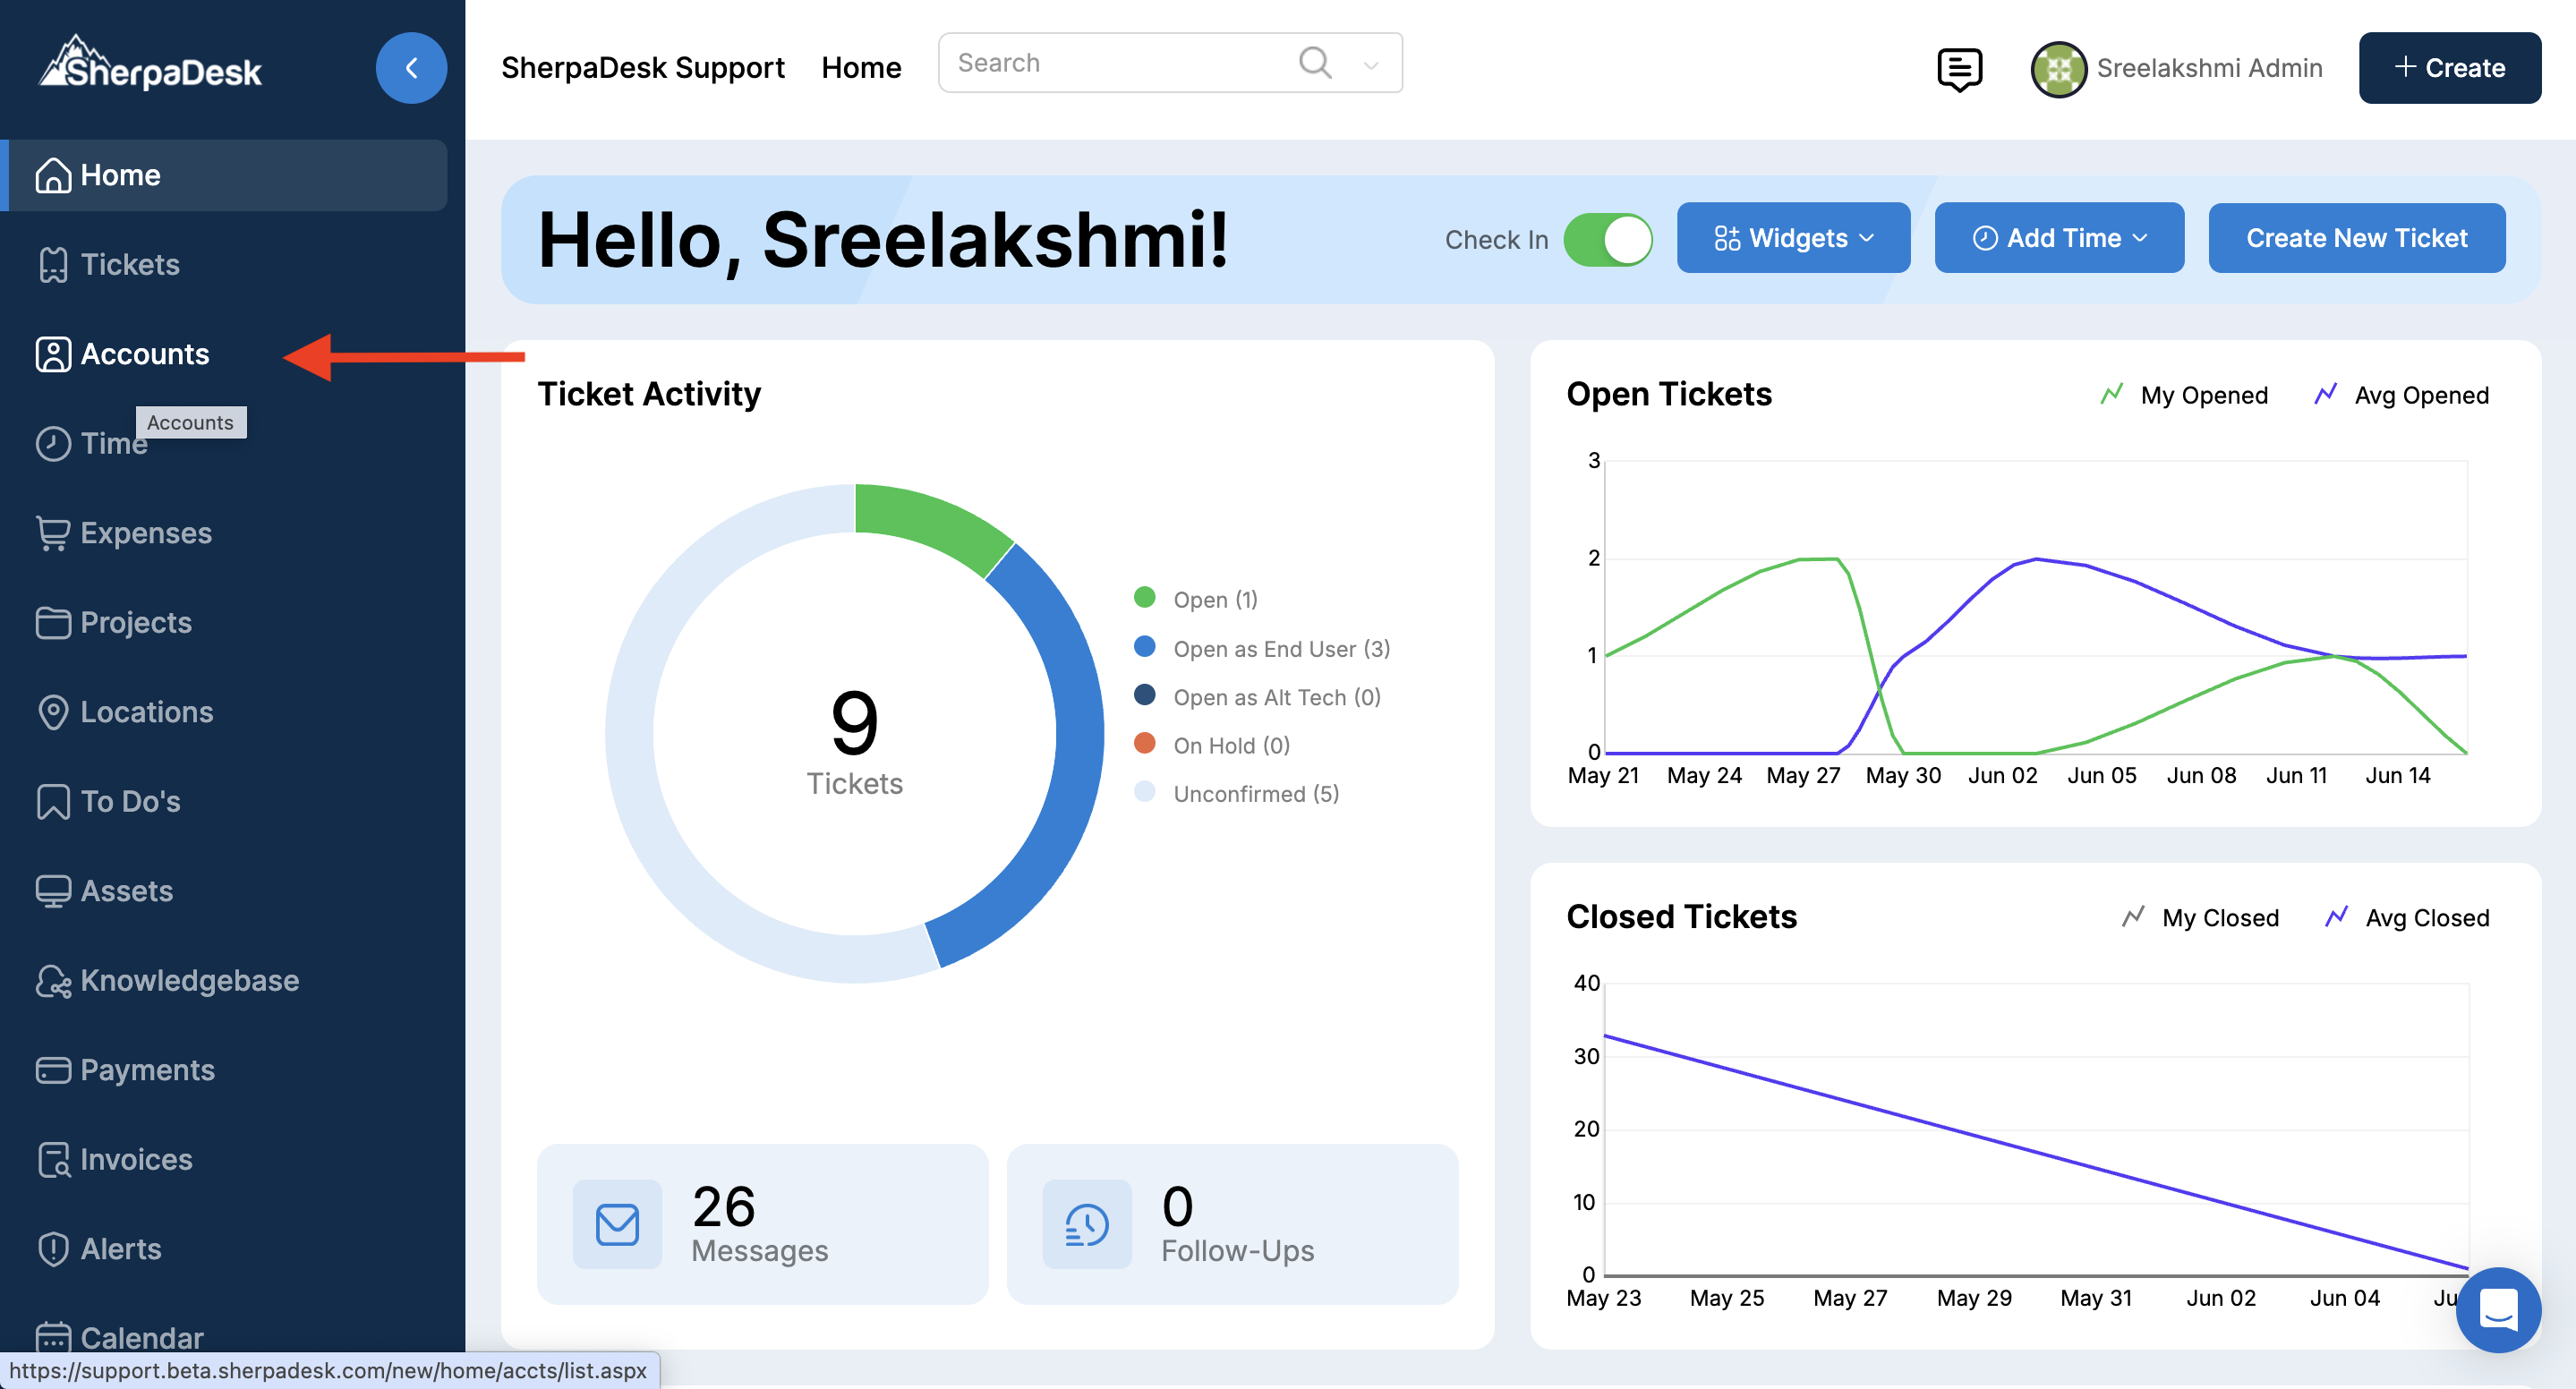The image size is (2576, 1389).
Task: Open the chat messages icon in header
Action: (x=1958, y=68)
